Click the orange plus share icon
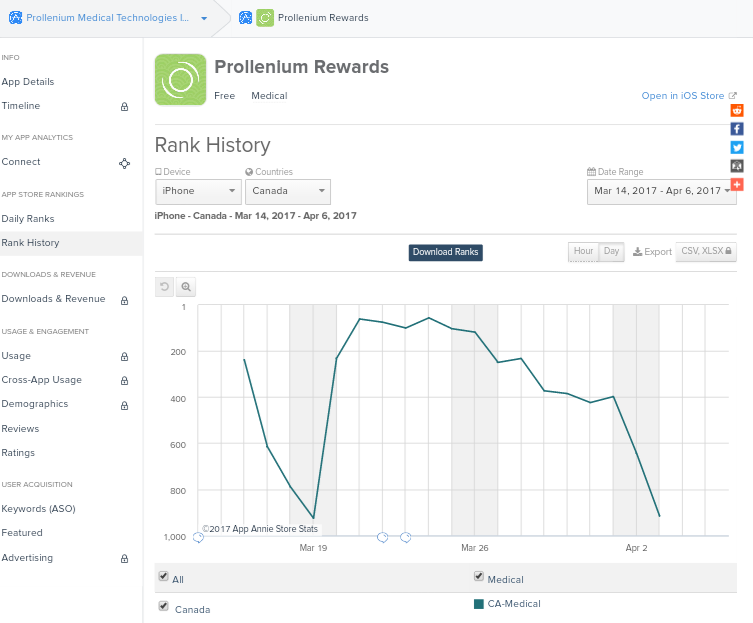The image size is (753, 623). tap(737, 184)
